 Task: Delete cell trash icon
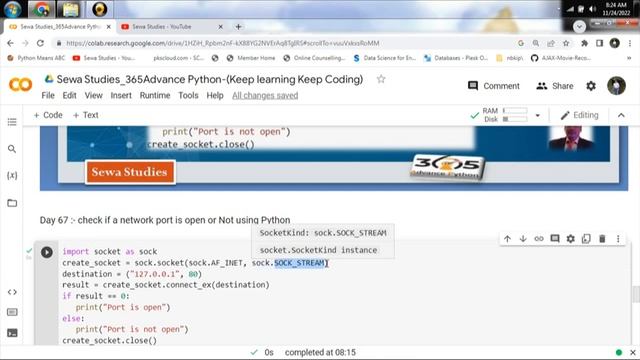tap(602, 239)
